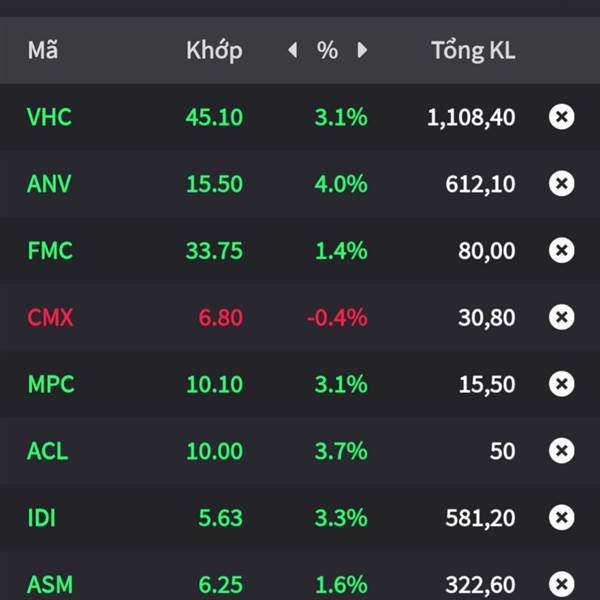The height and width of the screenshot is (600, 600).
Task: Switch percent column right with the arrow
Action: coord(362,50)
